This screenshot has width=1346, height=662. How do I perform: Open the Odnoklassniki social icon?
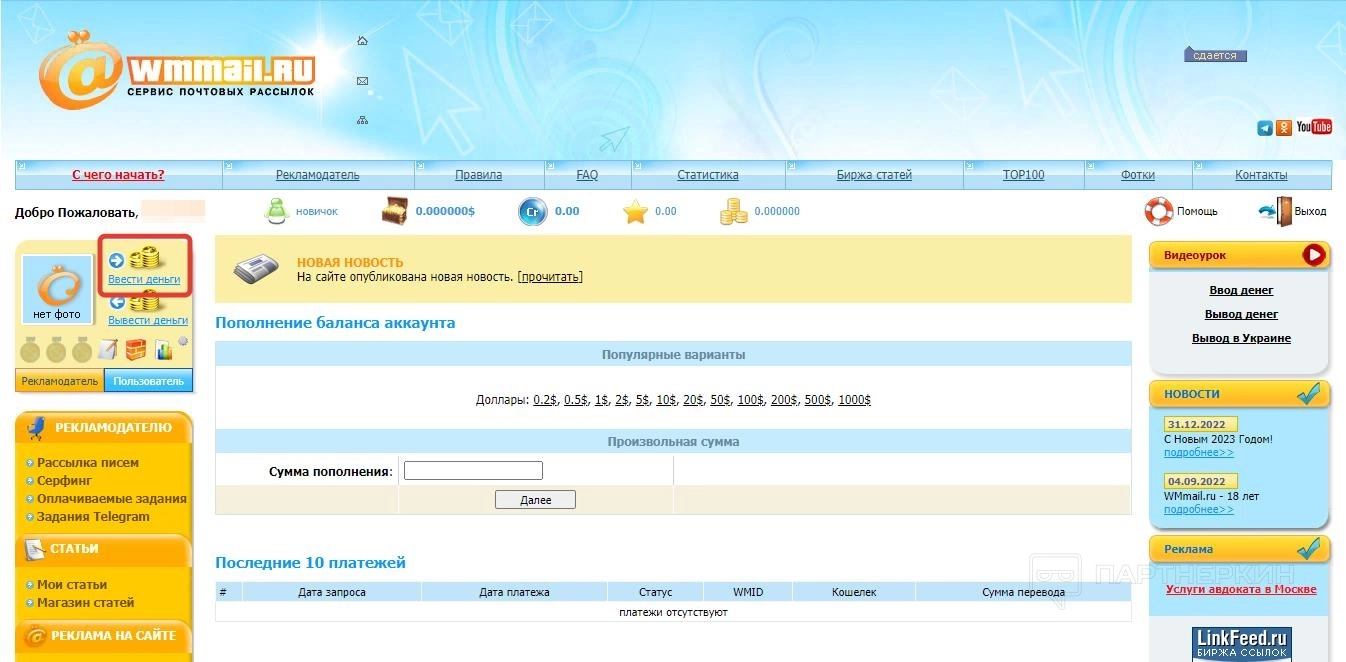click(1283, 128)
